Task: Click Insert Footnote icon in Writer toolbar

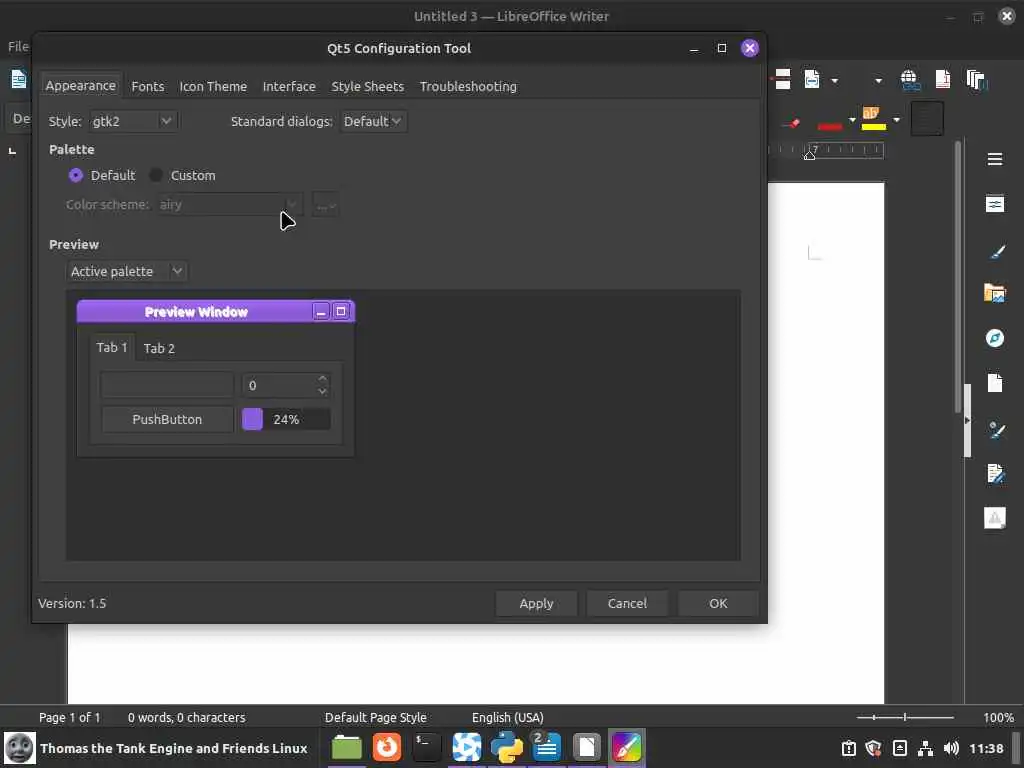Action: coord(942,80)
